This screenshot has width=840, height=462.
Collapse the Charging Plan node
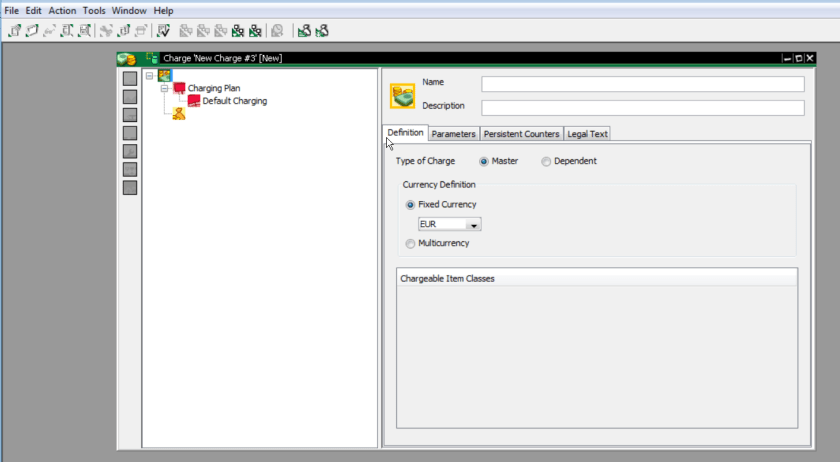coord(164,88)
